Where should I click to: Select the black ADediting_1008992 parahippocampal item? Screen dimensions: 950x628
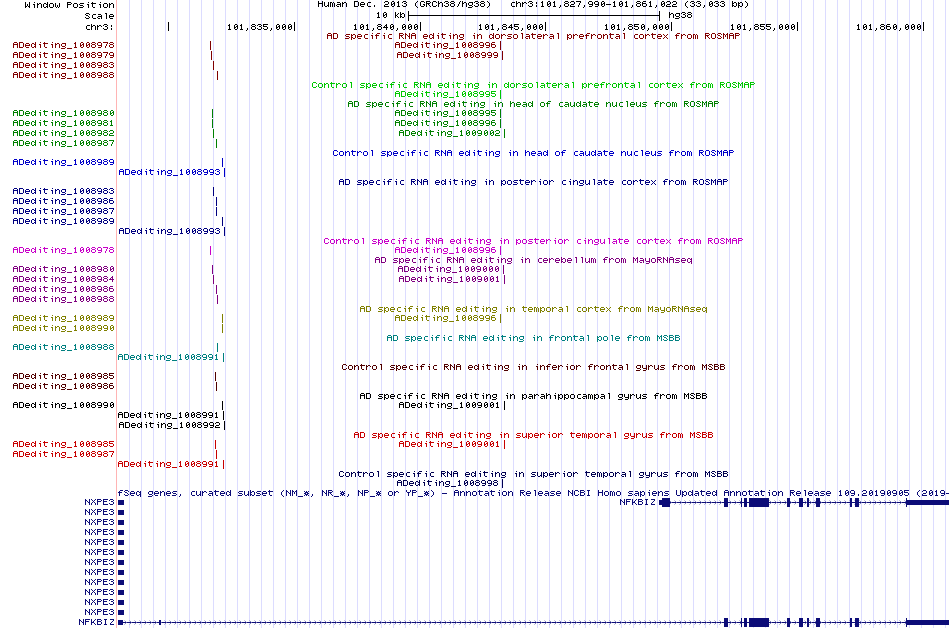click(170, 426)
